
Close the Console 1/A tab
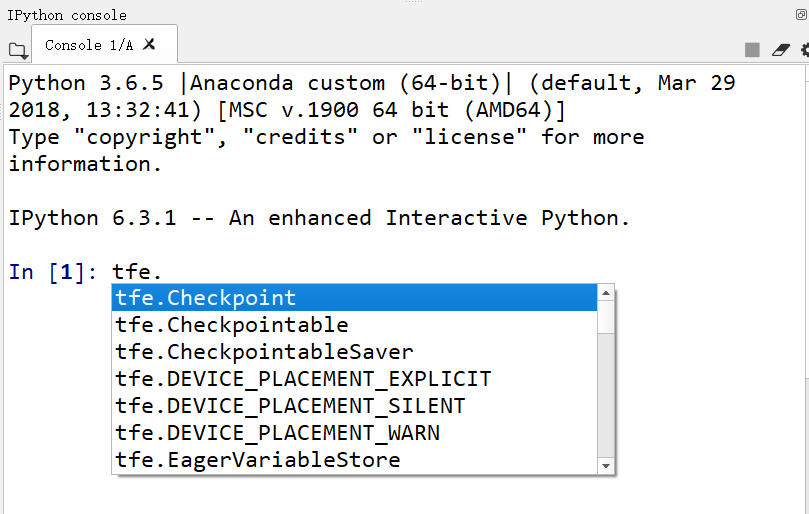[149, 44]
